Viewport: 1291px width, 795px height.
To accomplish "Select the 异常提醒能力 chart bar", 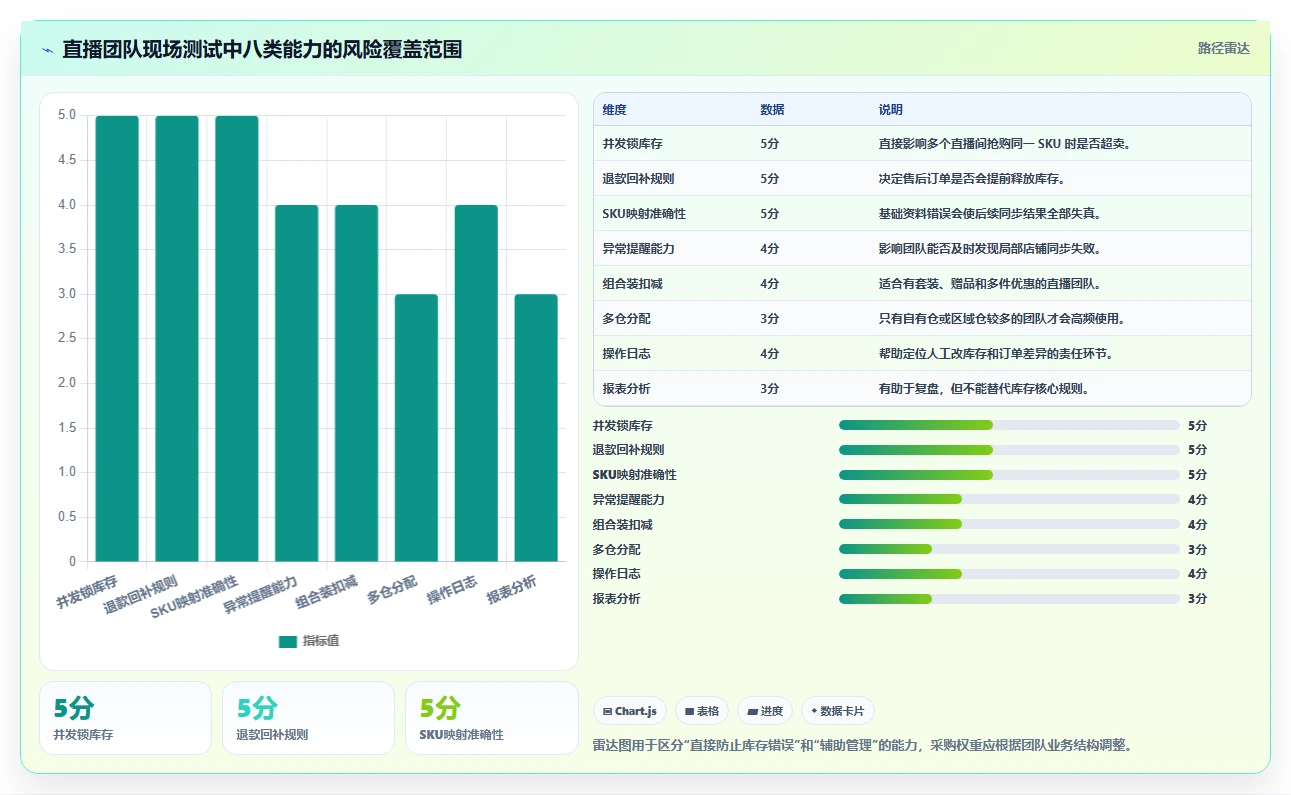I will point(297,383).
